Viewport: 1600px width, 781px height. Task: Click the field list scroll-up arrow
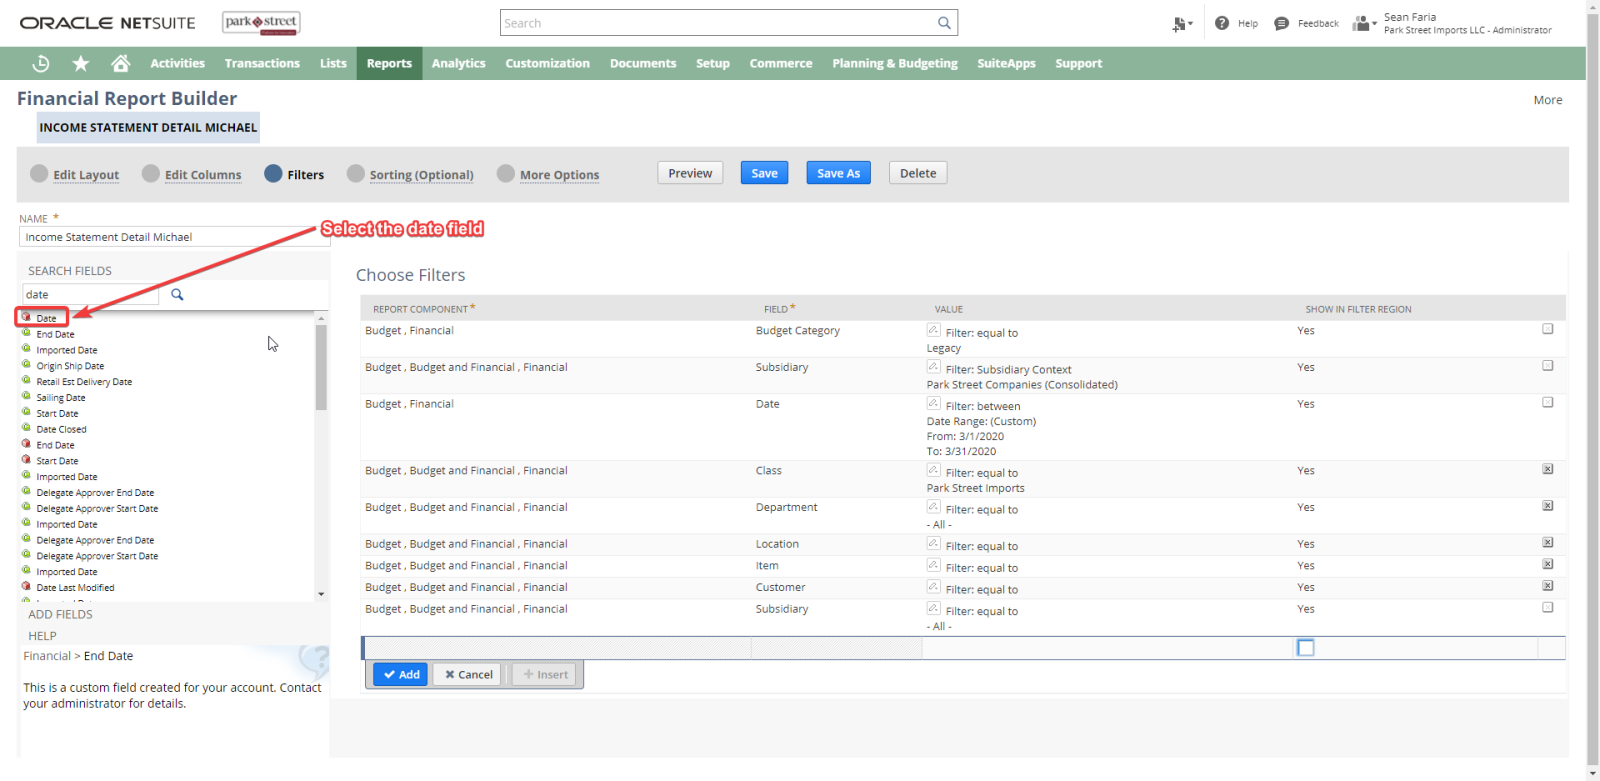[x=321, y=318]
